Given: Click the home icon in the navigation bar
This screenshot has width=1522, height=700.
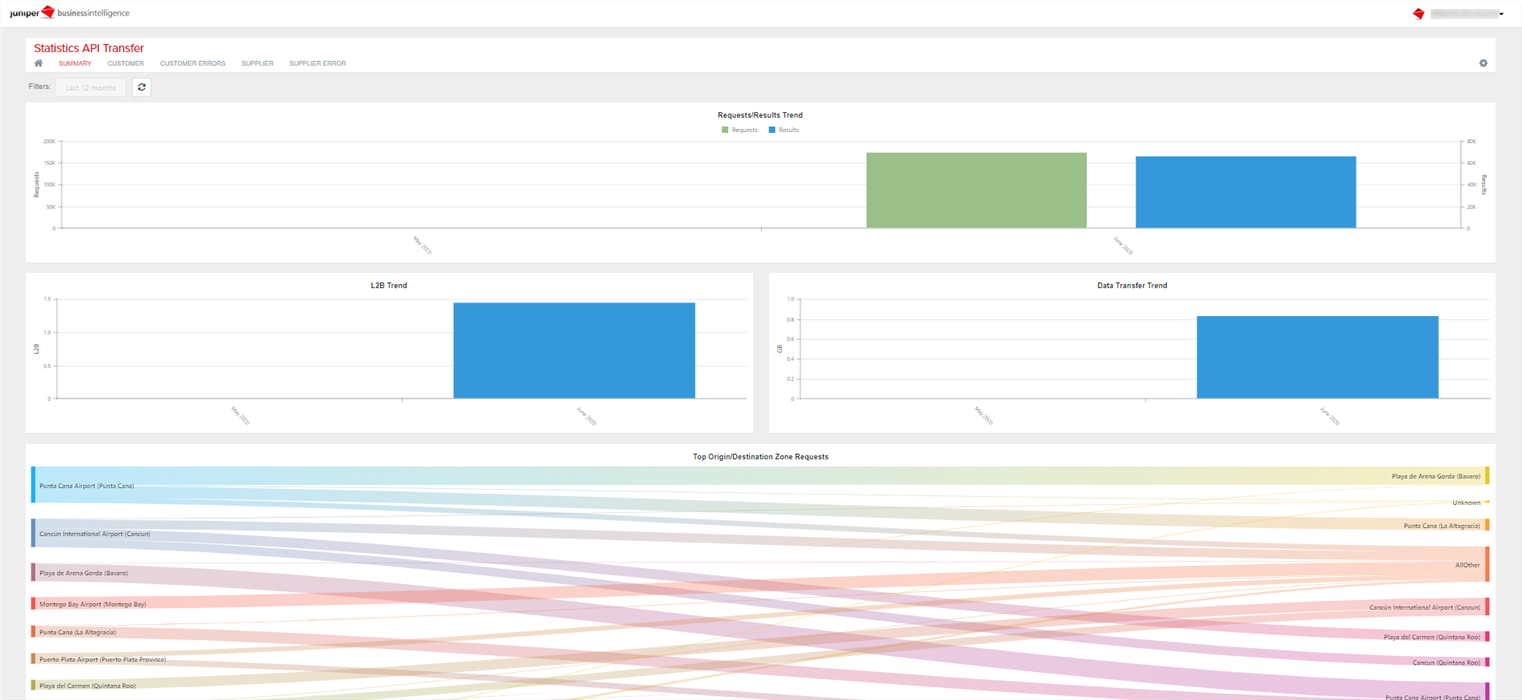Looking at the screenshot, I should tap(37, 63).
